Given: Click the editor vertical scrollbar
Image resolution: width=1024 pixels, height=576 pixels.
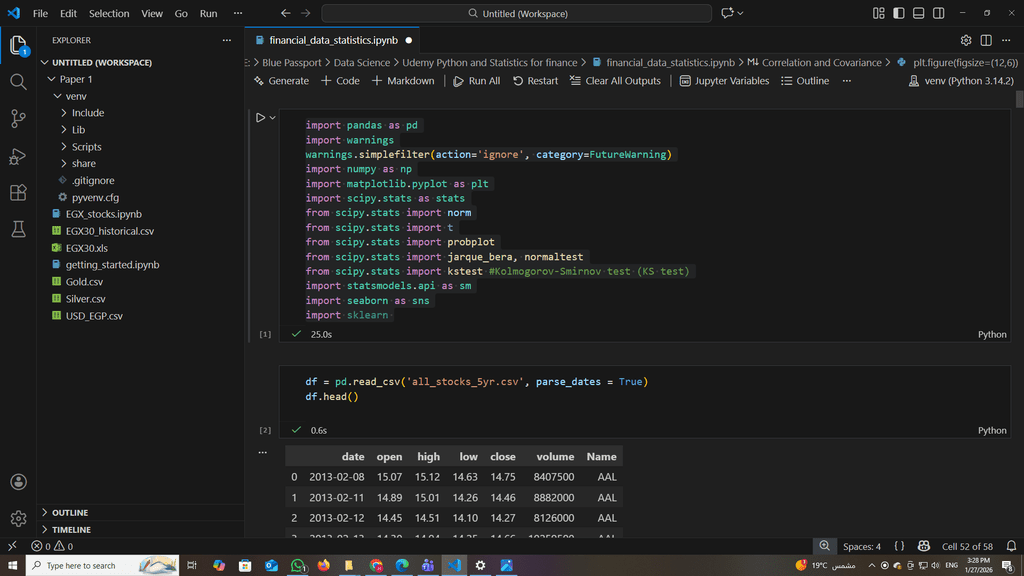Looking at the screenshot, I should (1019, 100).
